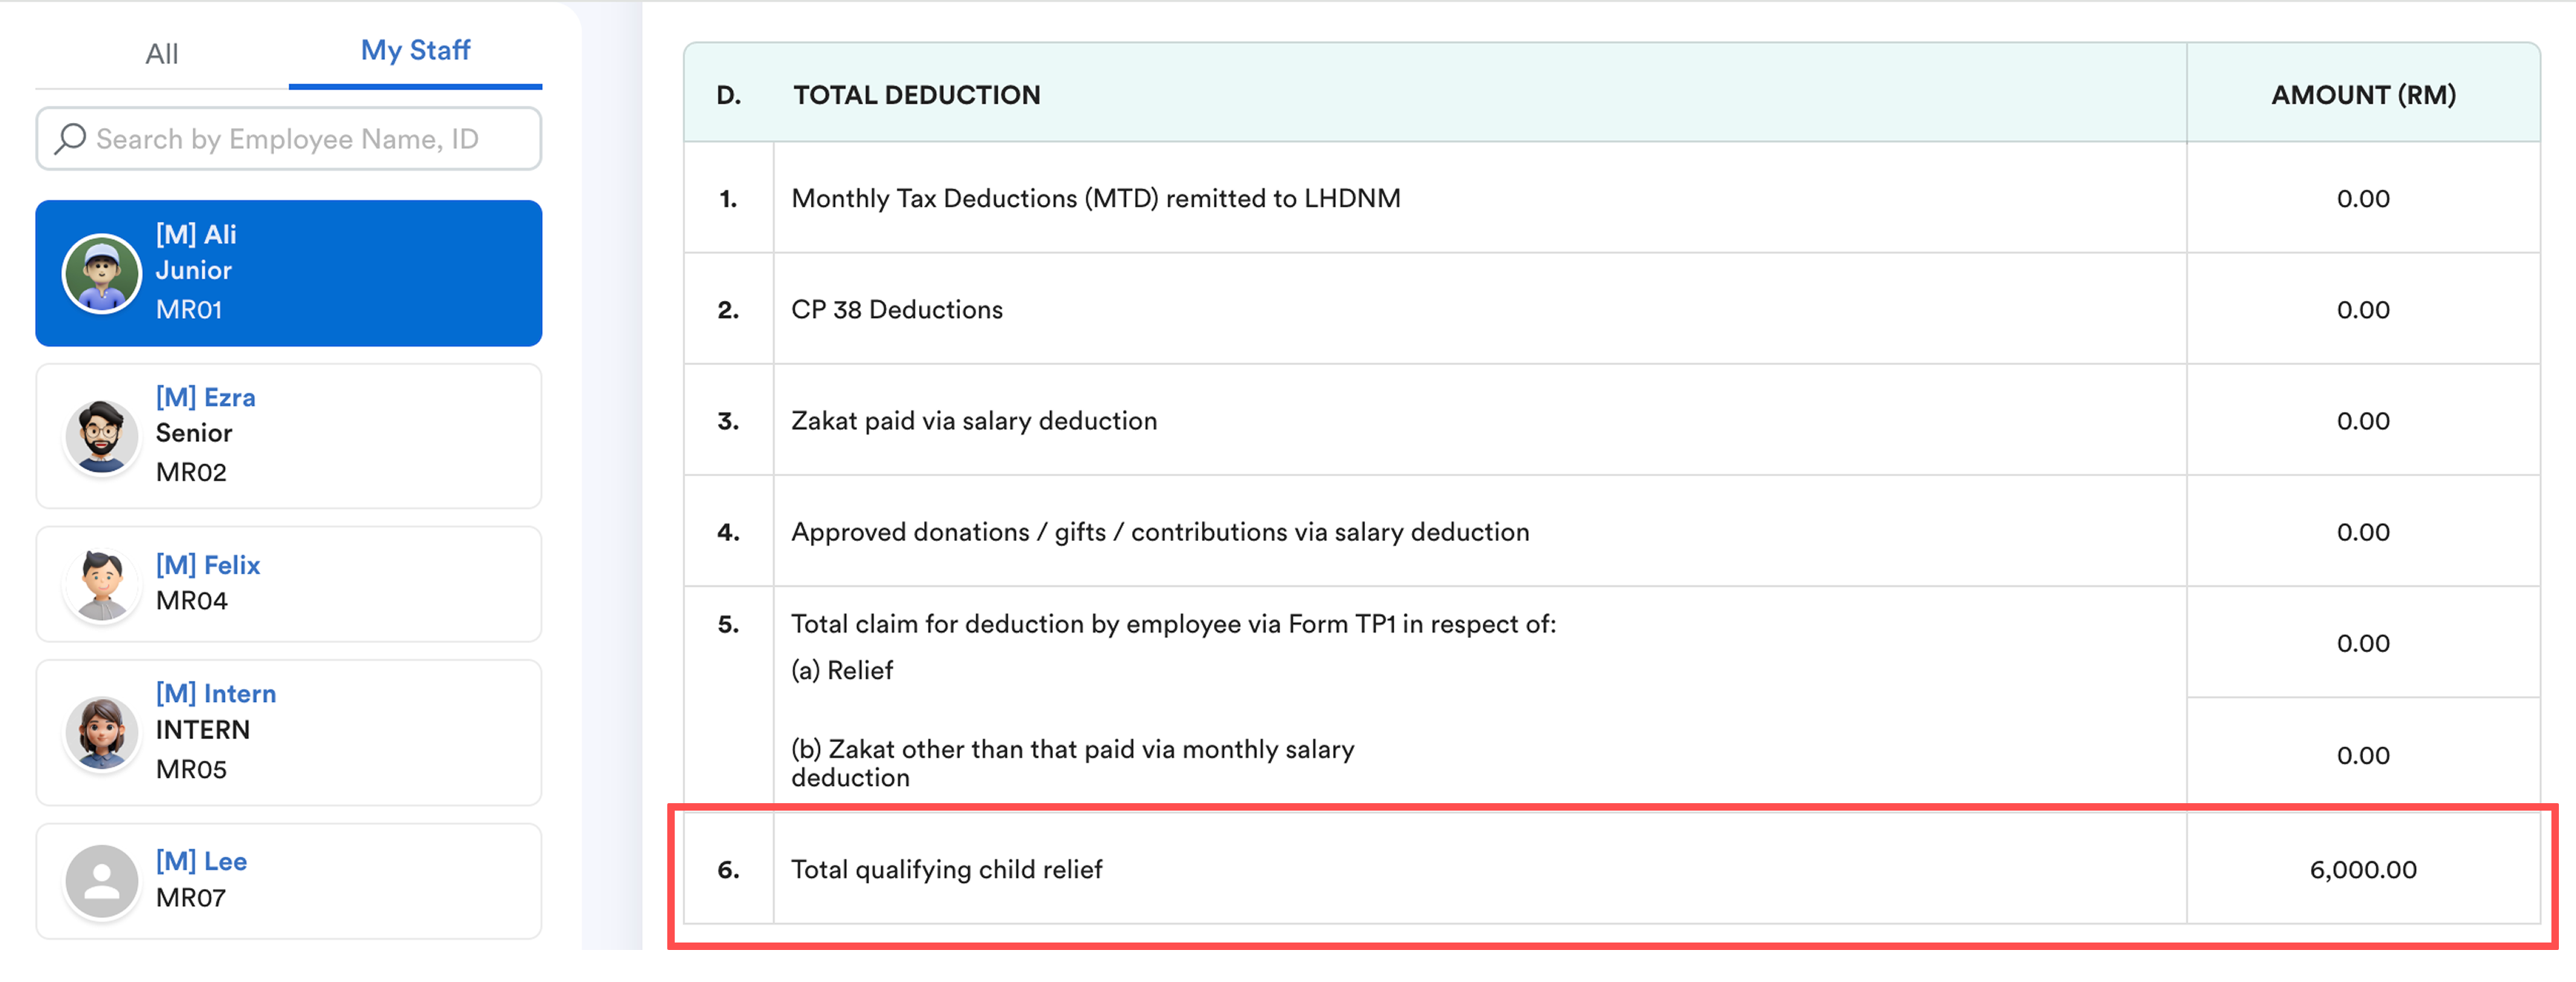The height and width of the screenshot is (982, 2576).
Task: Click the Monthly Tax Deductions (MTD) row
Action: point(1095,199)
